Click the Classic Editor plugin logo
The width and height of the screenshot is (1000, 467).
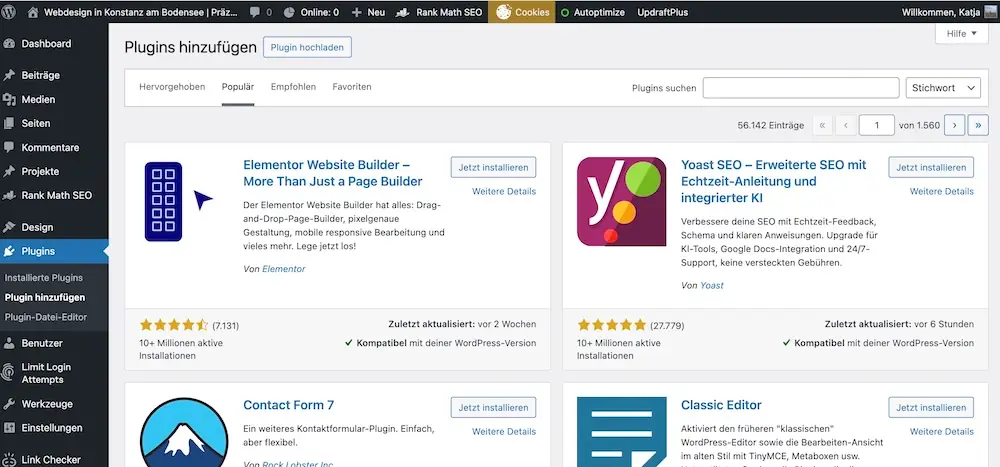click(621, 432)
